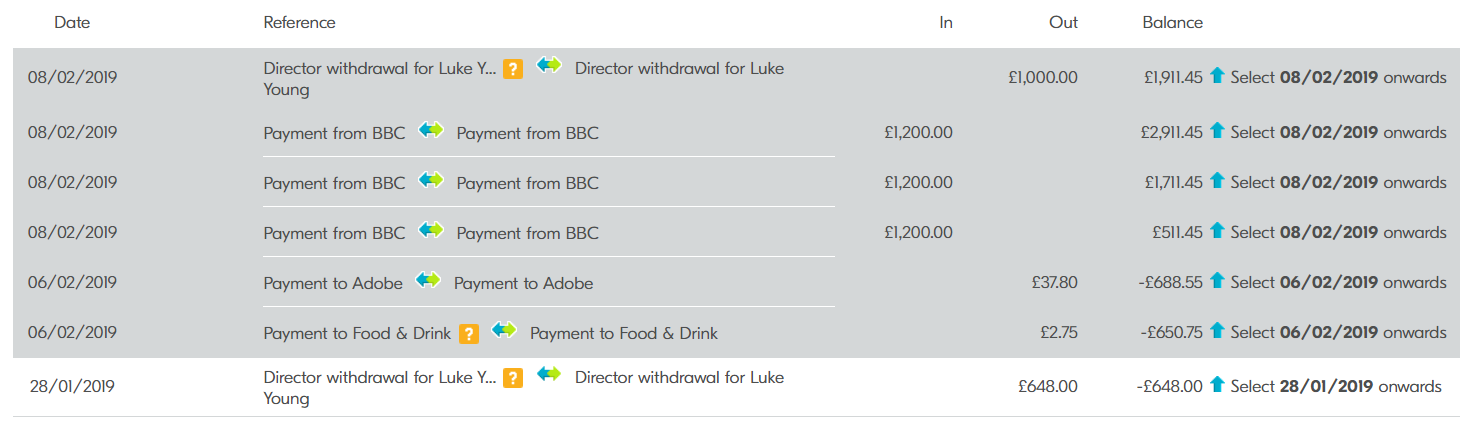The height and width of the screenshot is (426, 1475).
Task: Click Select 06/02/2019 onwards beside balance -£650.75
Action: pyautogui.click(x=1338, y=332)
